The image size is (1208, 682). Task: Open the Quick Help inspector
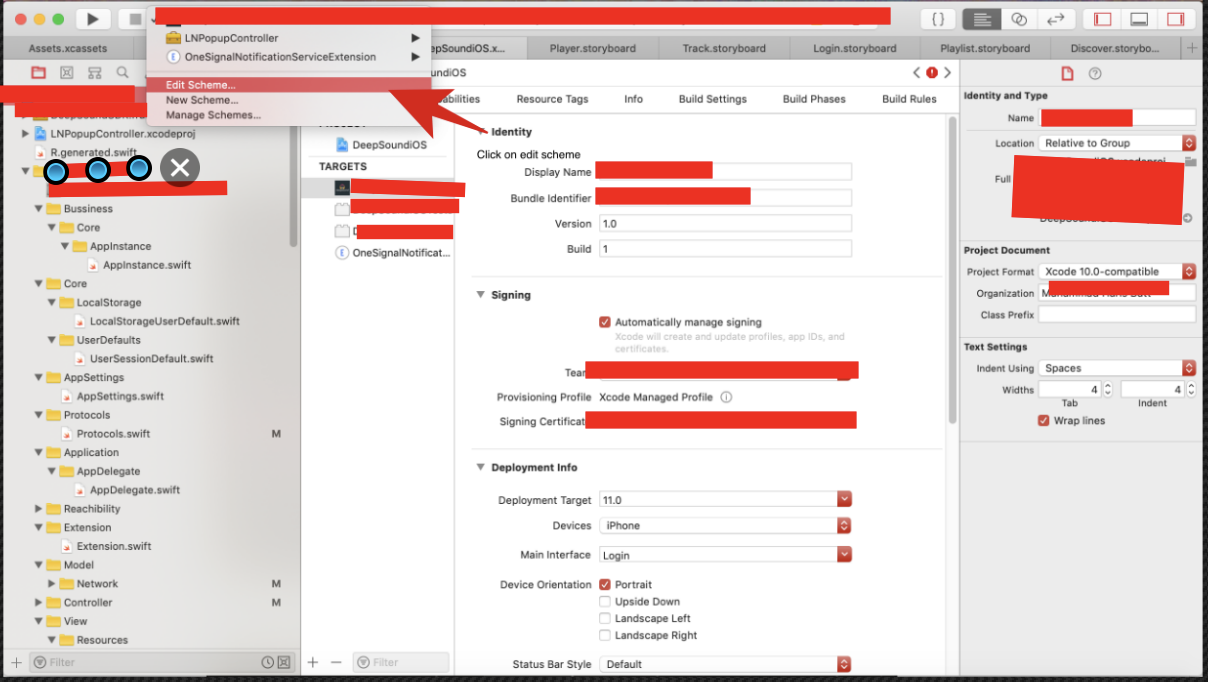pyautogui.click(x=1095, y=73)
